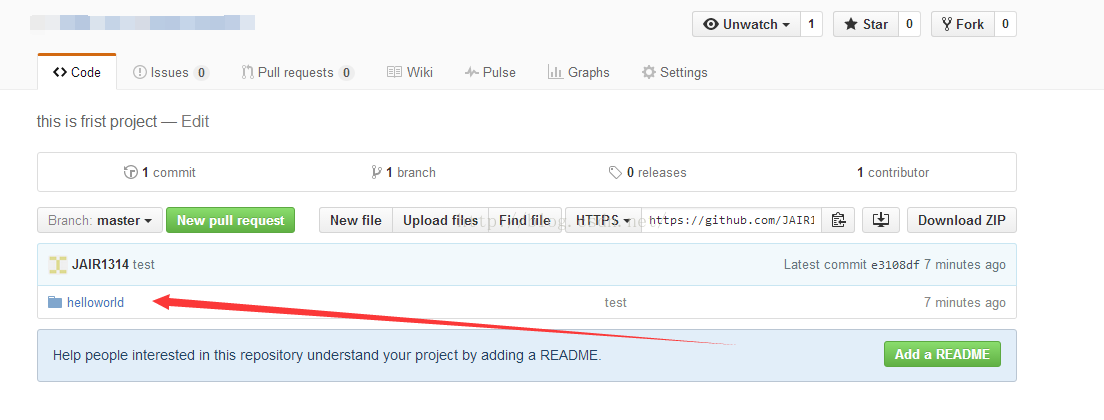This screenshot has height=420, width=1104.
Task: Open the Issues tab
Action: tap(171, 72)
